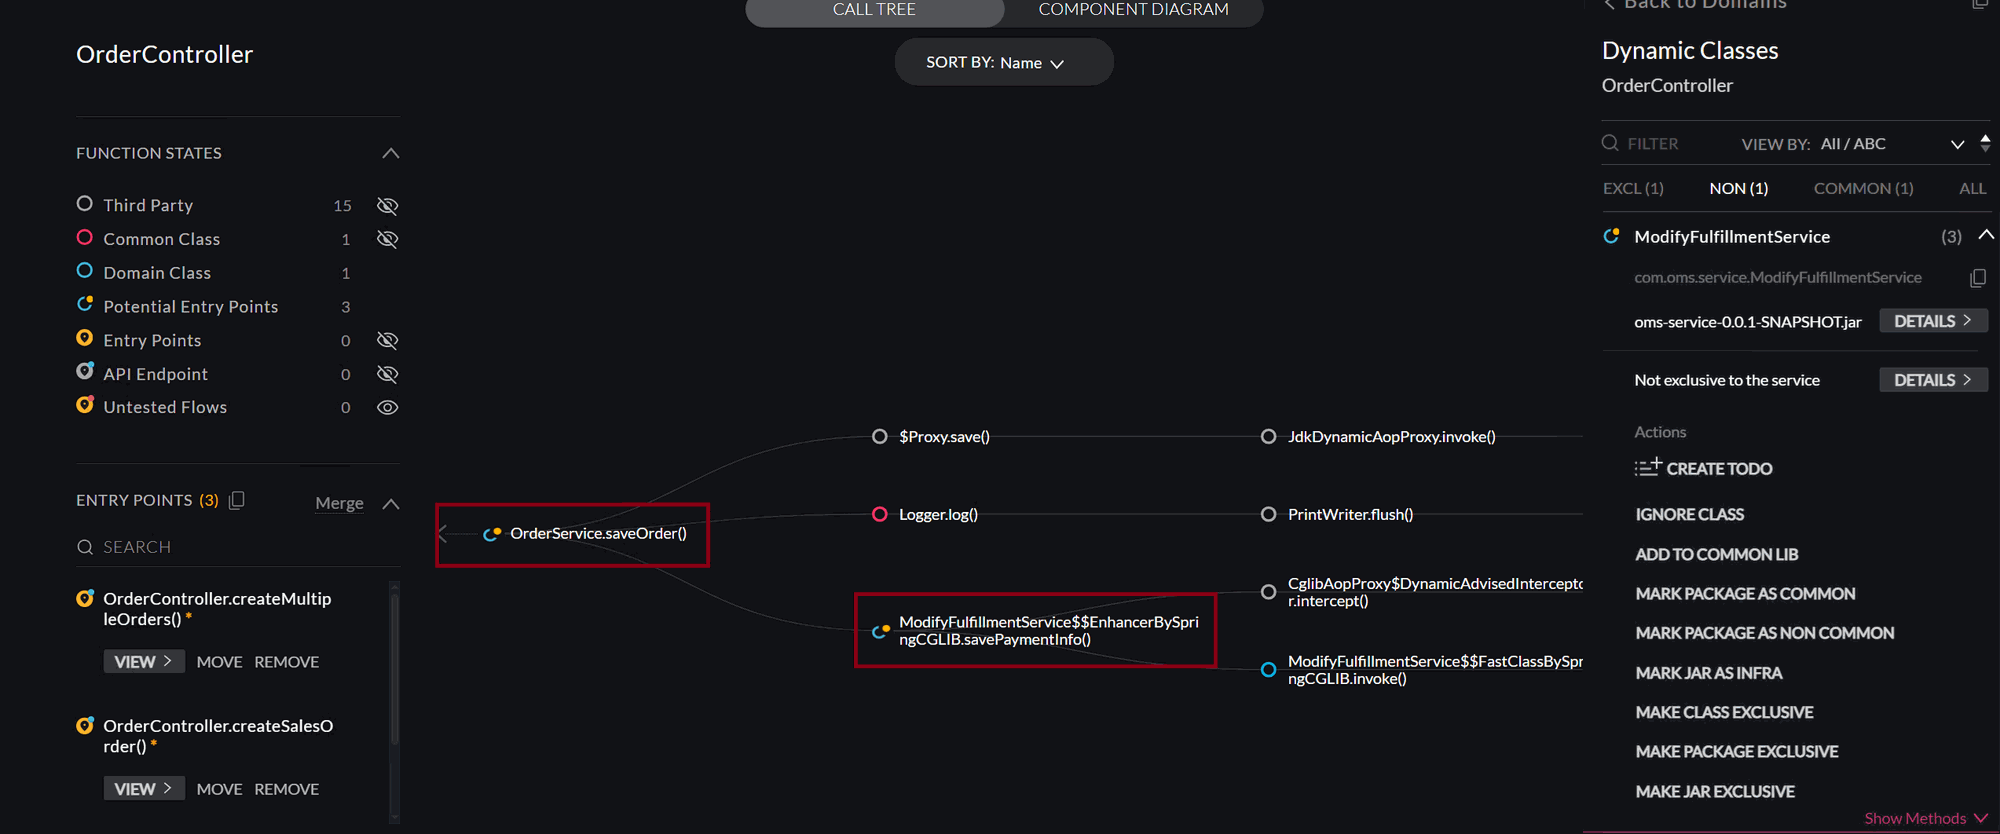Click the OrderController.createMultipleOrders() entry point icon
The height and width of the screenshot is (834, 2000).
pos(85,598)
